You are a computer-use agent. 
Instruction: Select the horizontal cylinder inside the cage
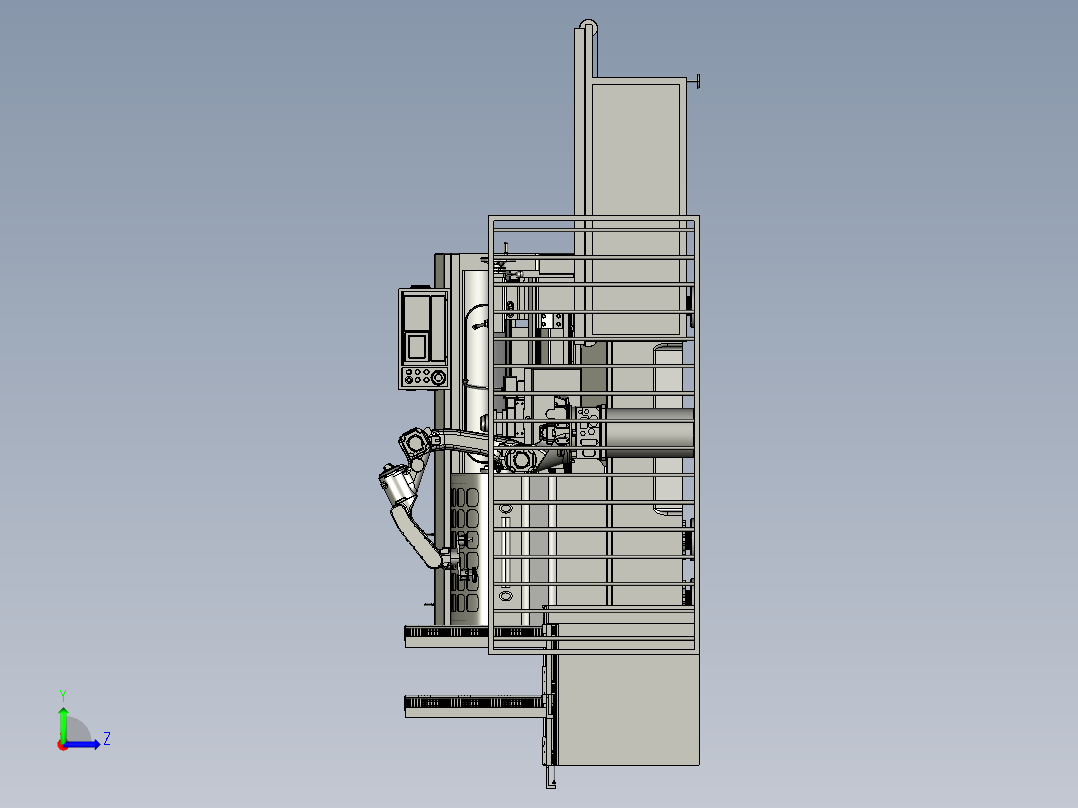click(648, 432)
